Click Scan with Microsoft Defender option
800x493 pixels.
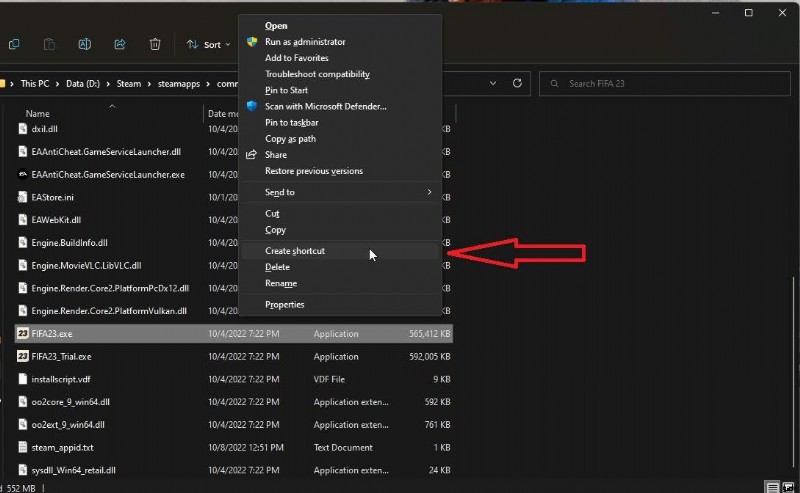[325, 106]
